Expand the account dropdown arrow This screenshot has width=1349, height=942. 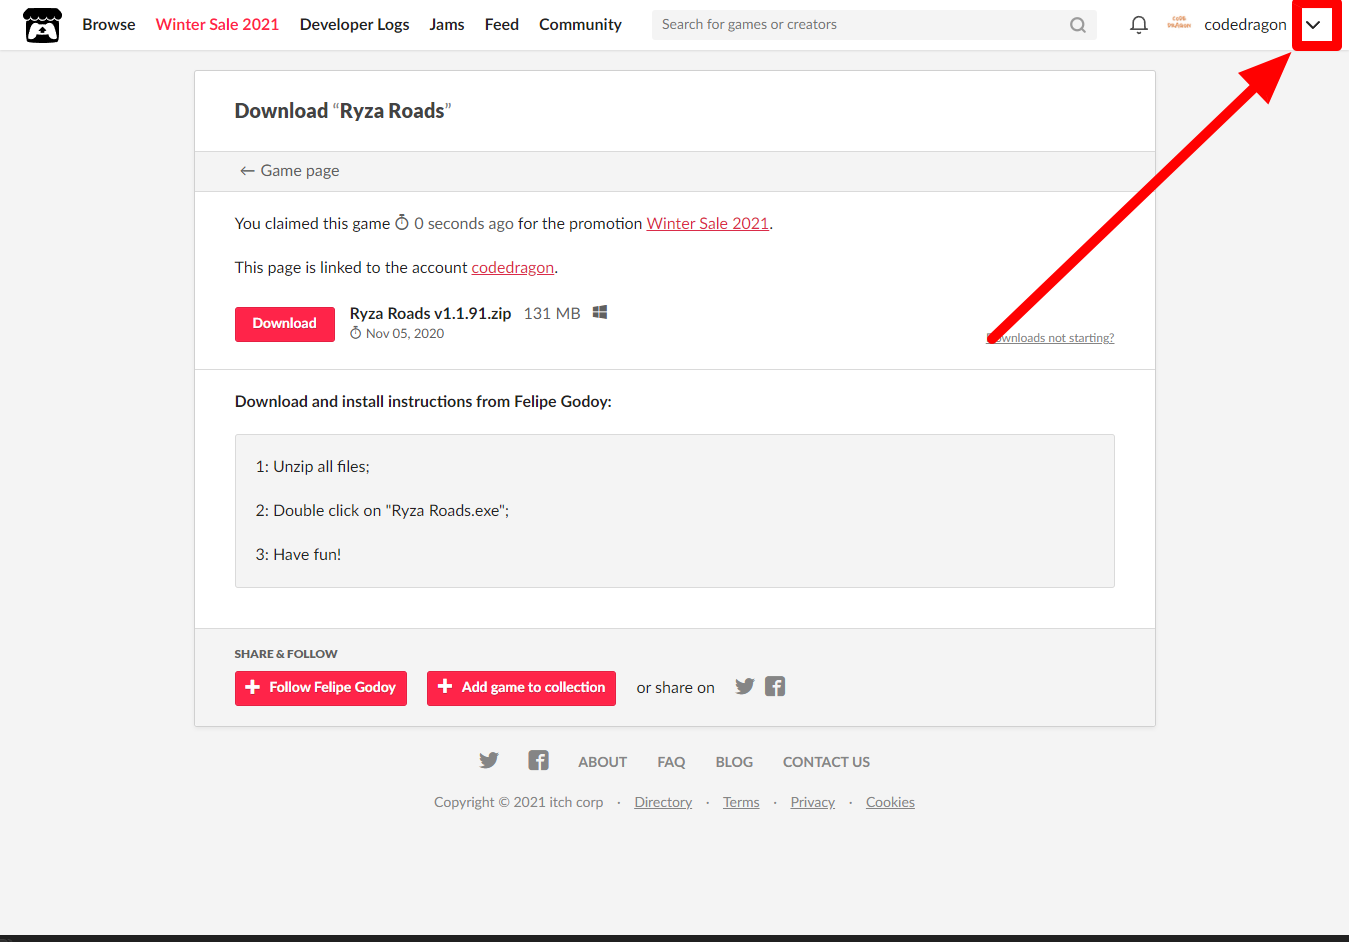pos(1313,25)
